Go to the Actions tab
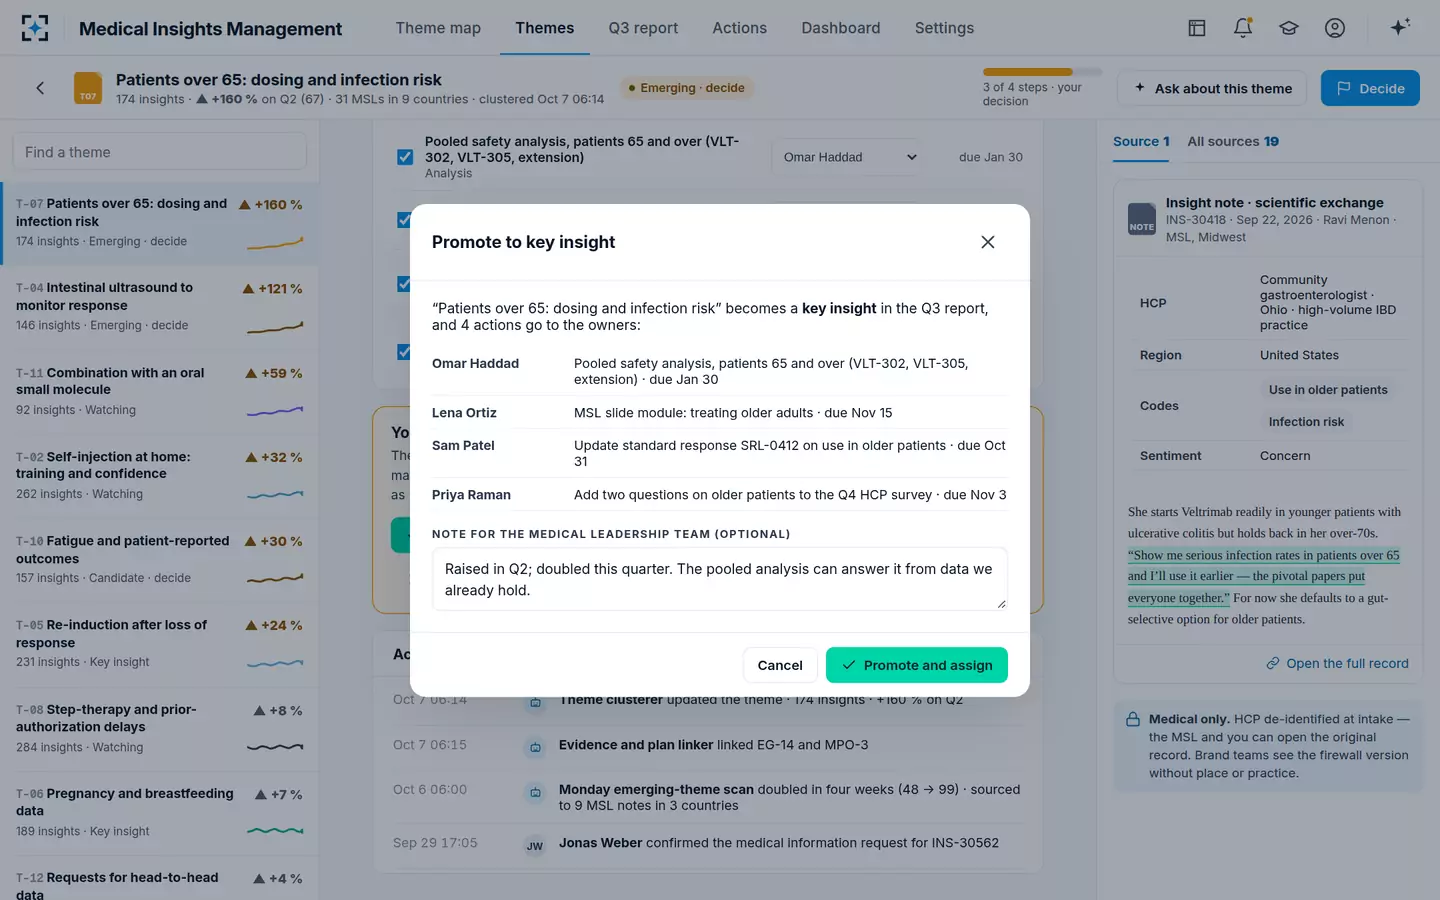1440x900 pixels. point(739,28)
